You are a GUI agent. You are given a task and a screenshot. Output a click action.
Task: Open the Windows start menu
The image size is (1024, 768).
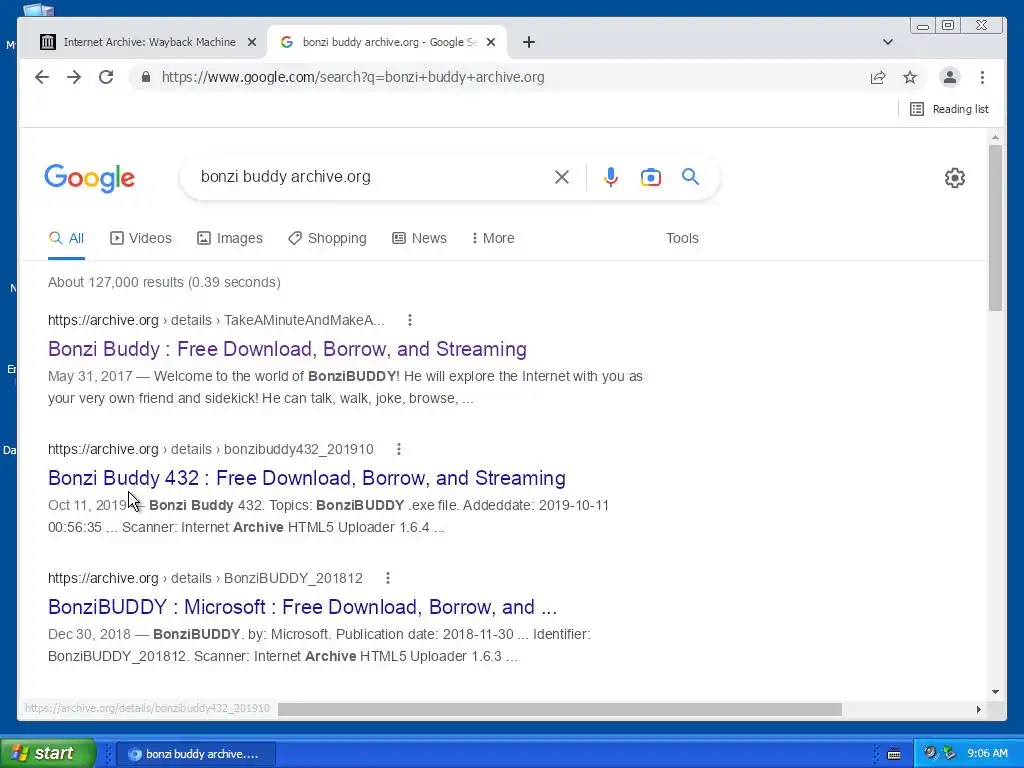[x=48, y=753]
